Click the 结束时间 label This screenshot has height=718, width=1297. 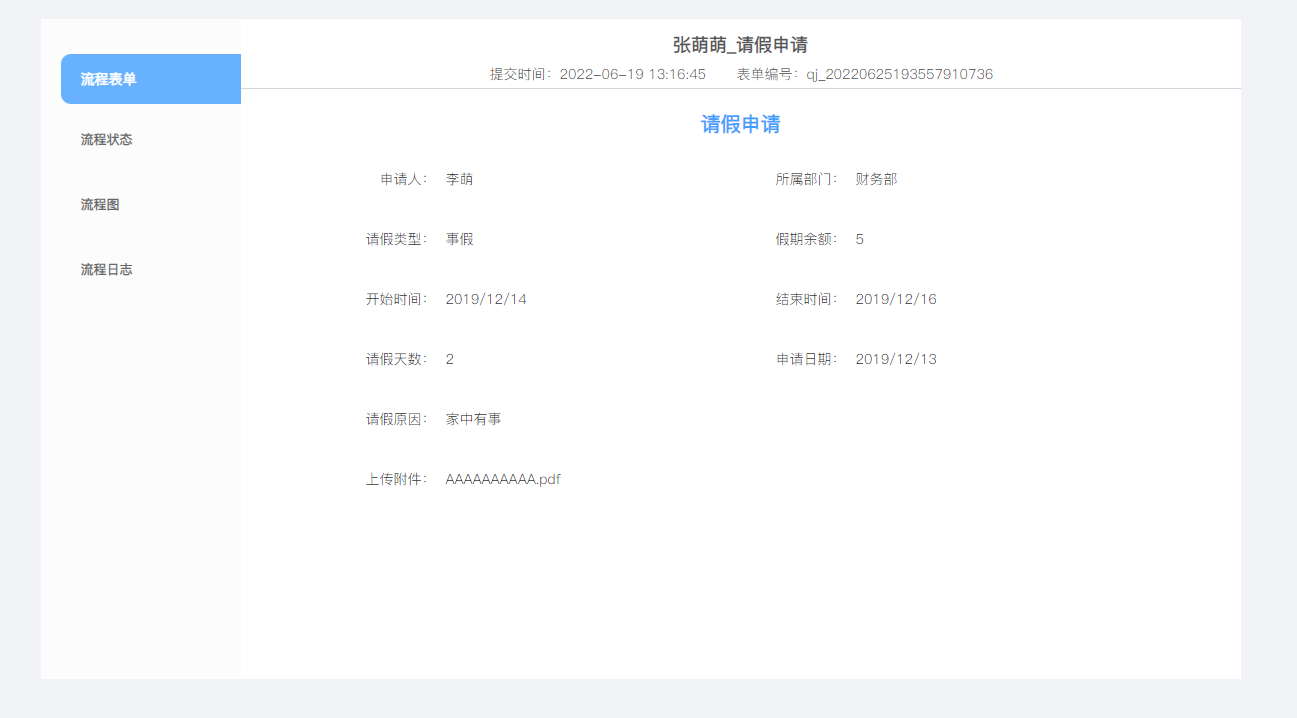pos(807,299)
